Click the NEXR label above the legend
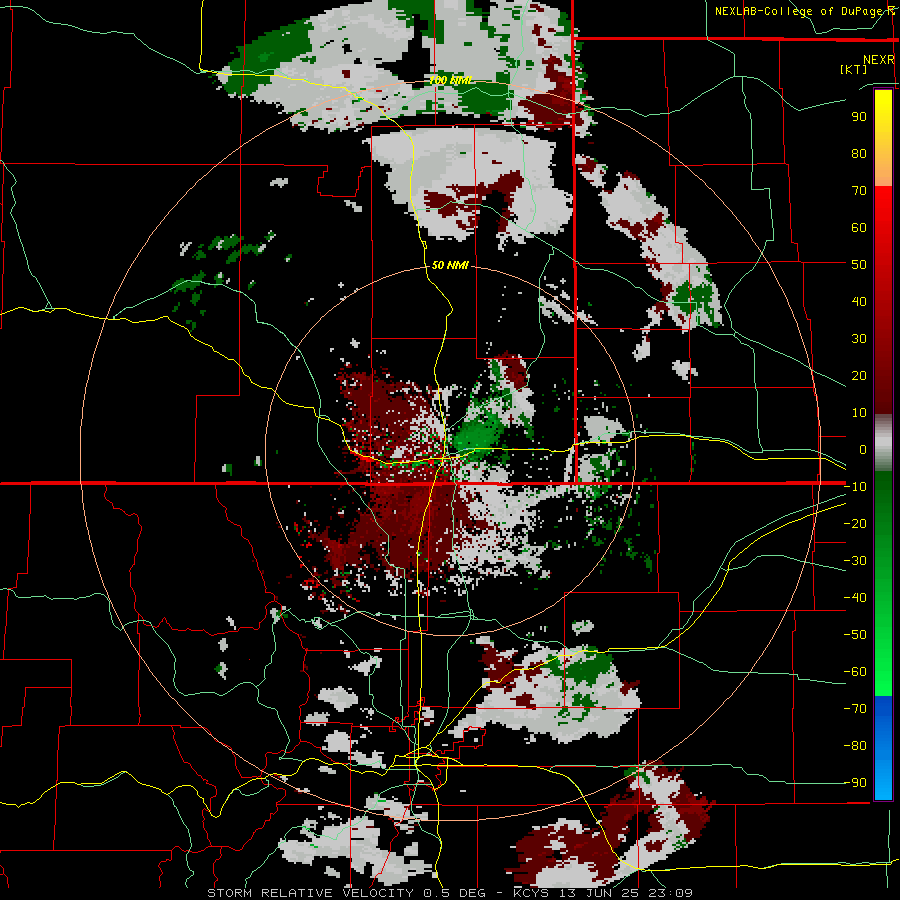 tap(879, 60)
